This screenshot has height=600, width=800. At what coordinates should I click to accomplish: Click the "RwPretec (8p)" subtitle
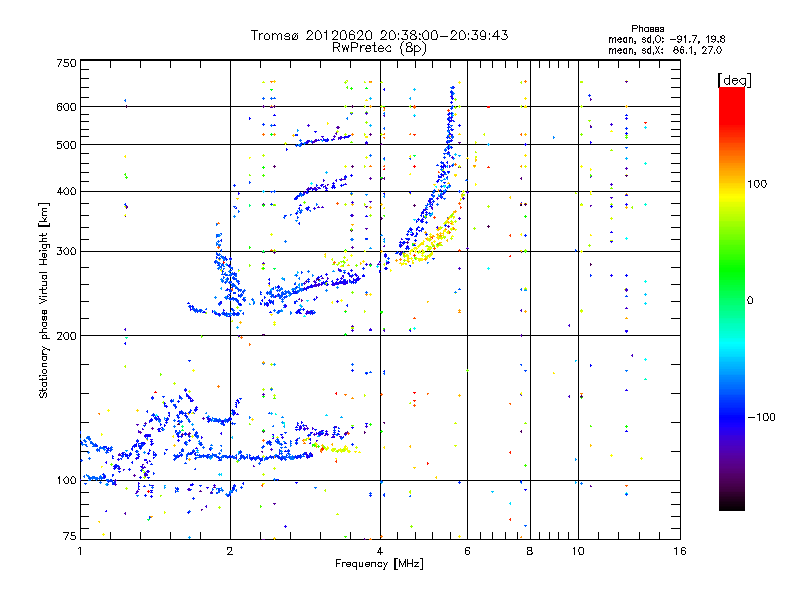(379, 48)
